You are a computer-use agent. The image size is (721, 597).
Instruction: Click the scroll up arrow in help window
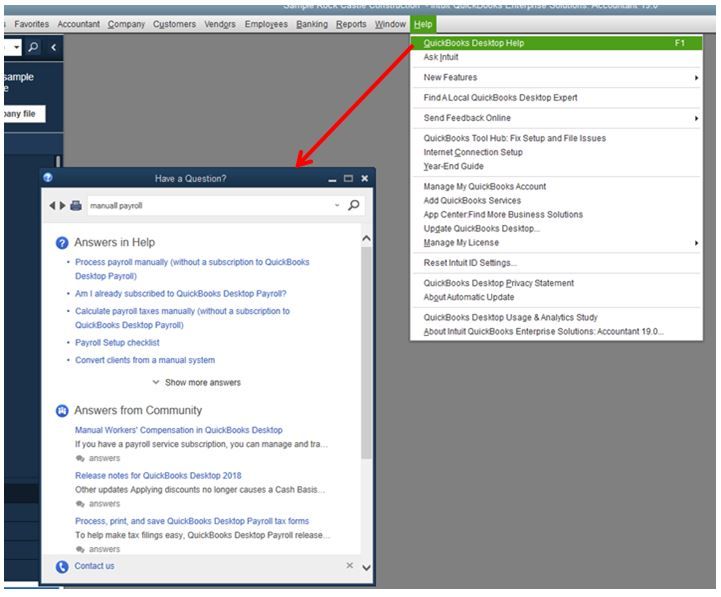(366, 238)
